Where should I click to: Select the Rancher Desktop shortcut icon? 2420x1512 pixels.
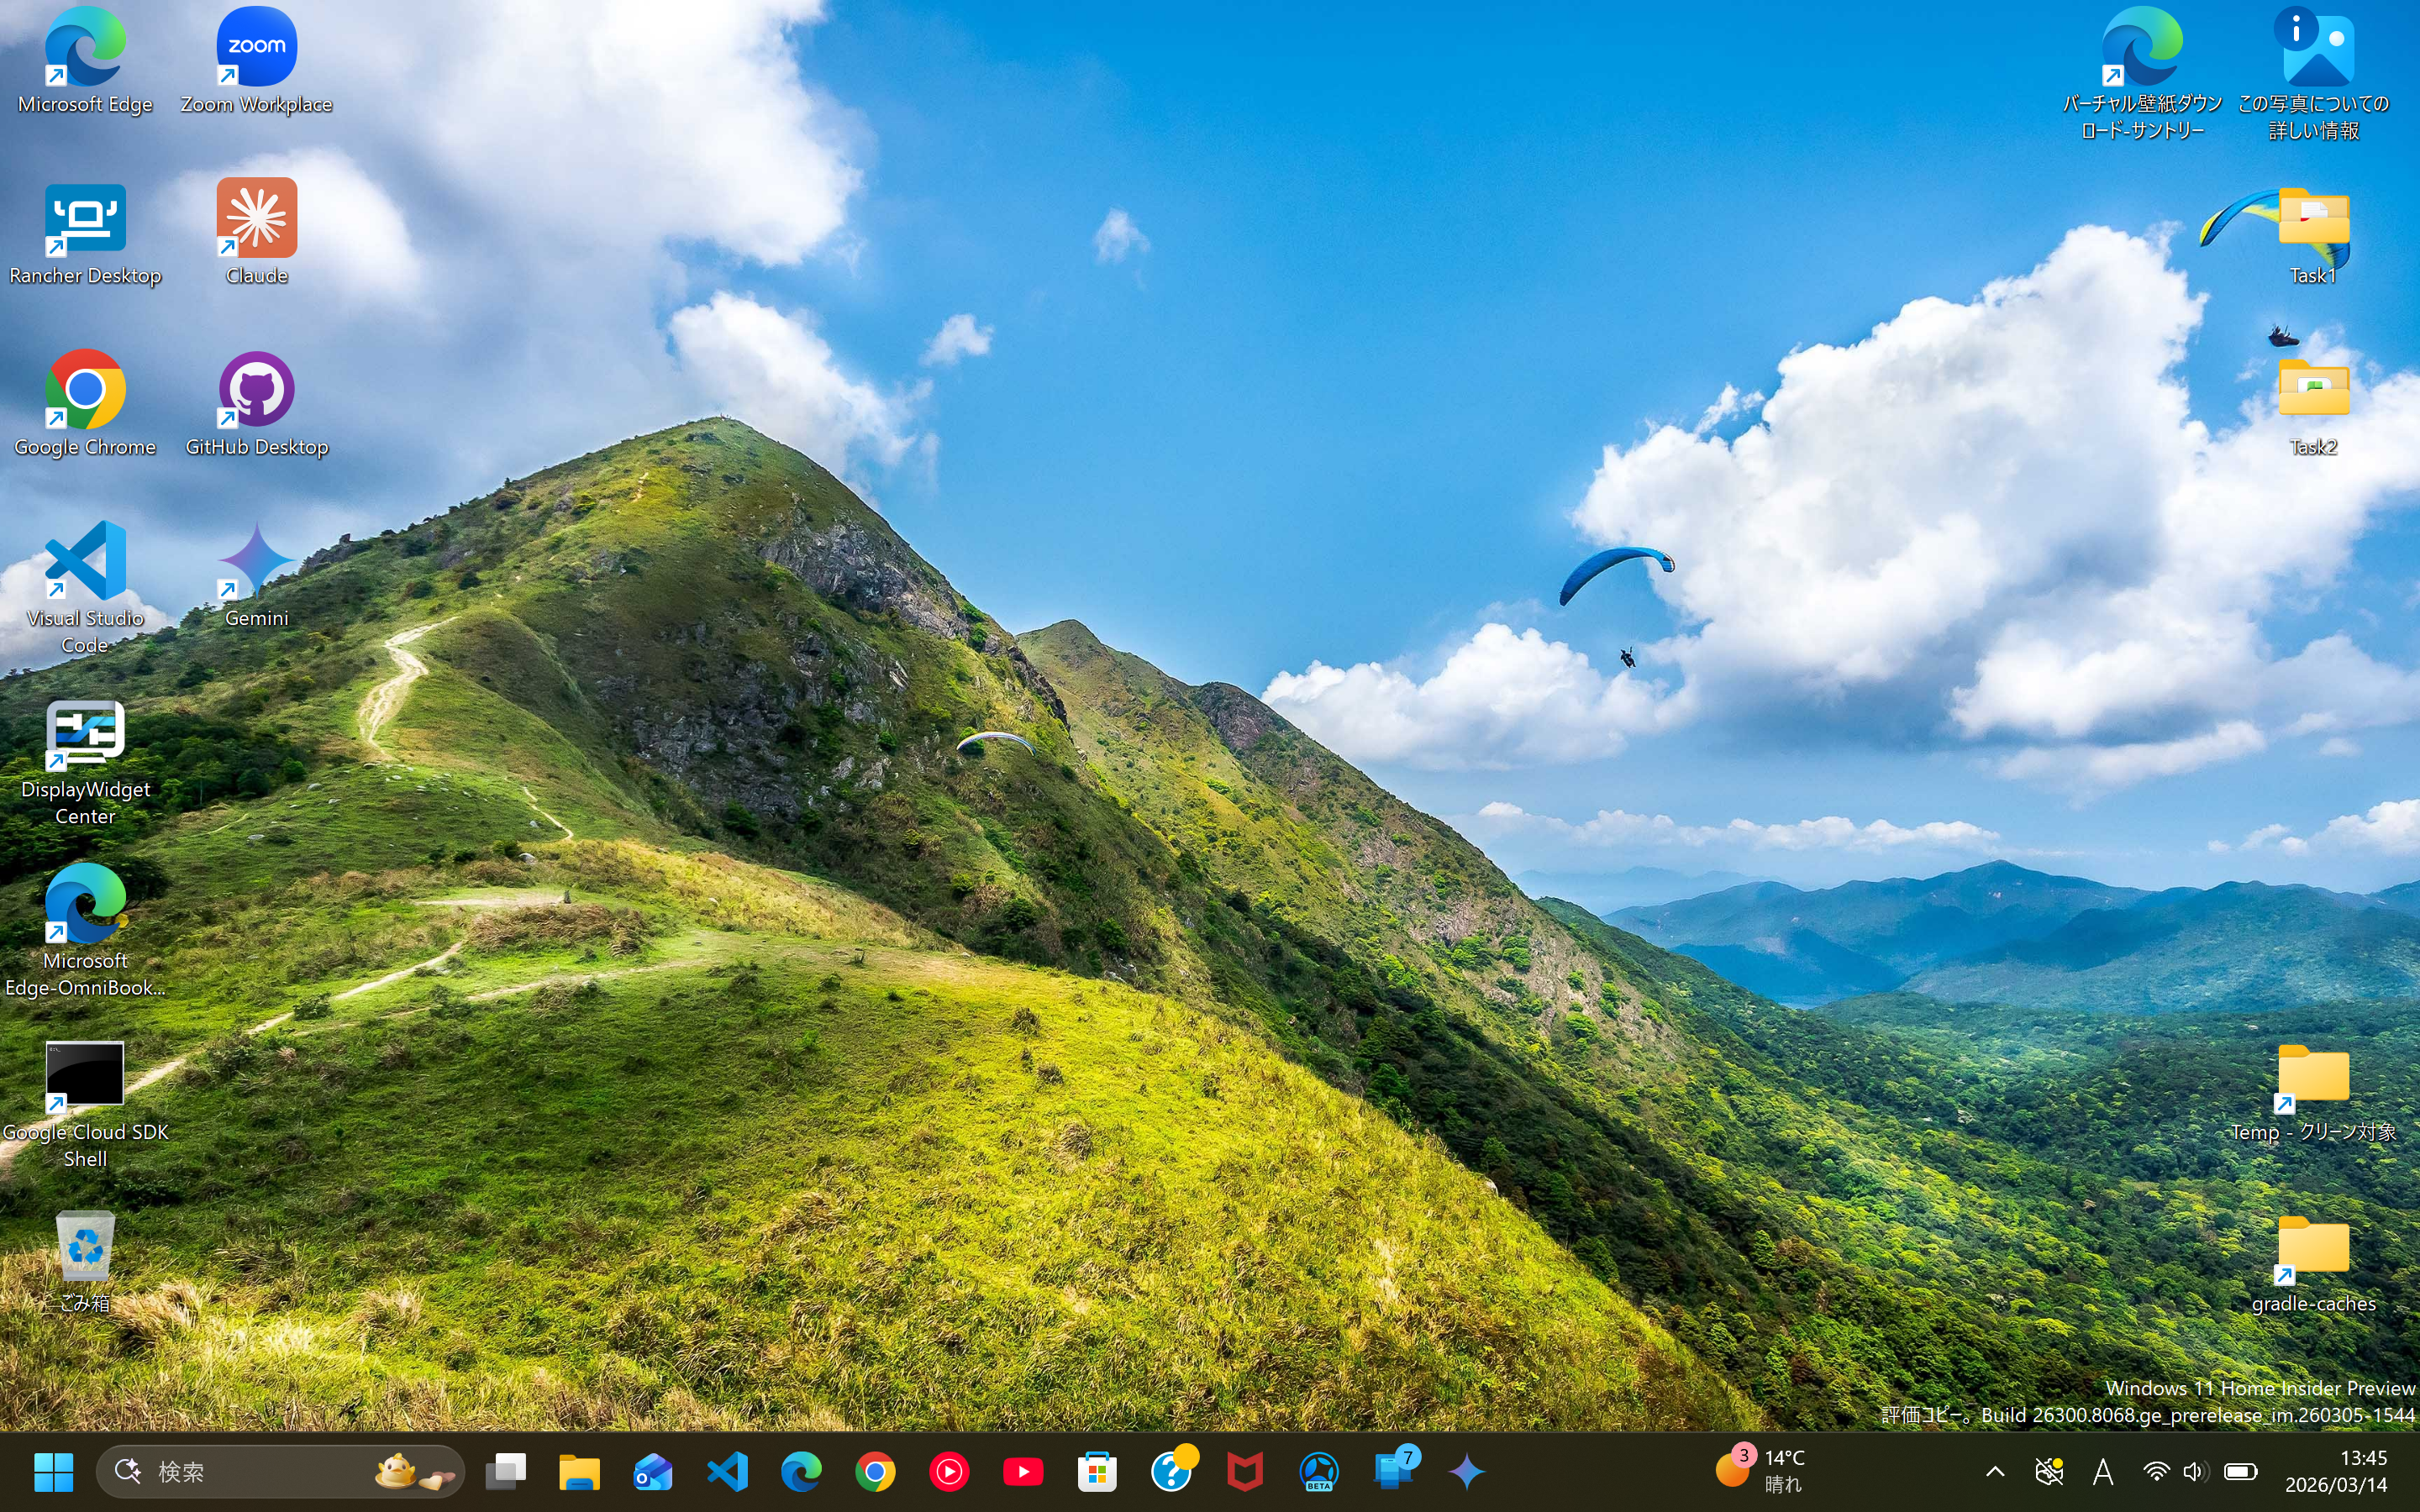pyautogui.click(x=85, y=218)
